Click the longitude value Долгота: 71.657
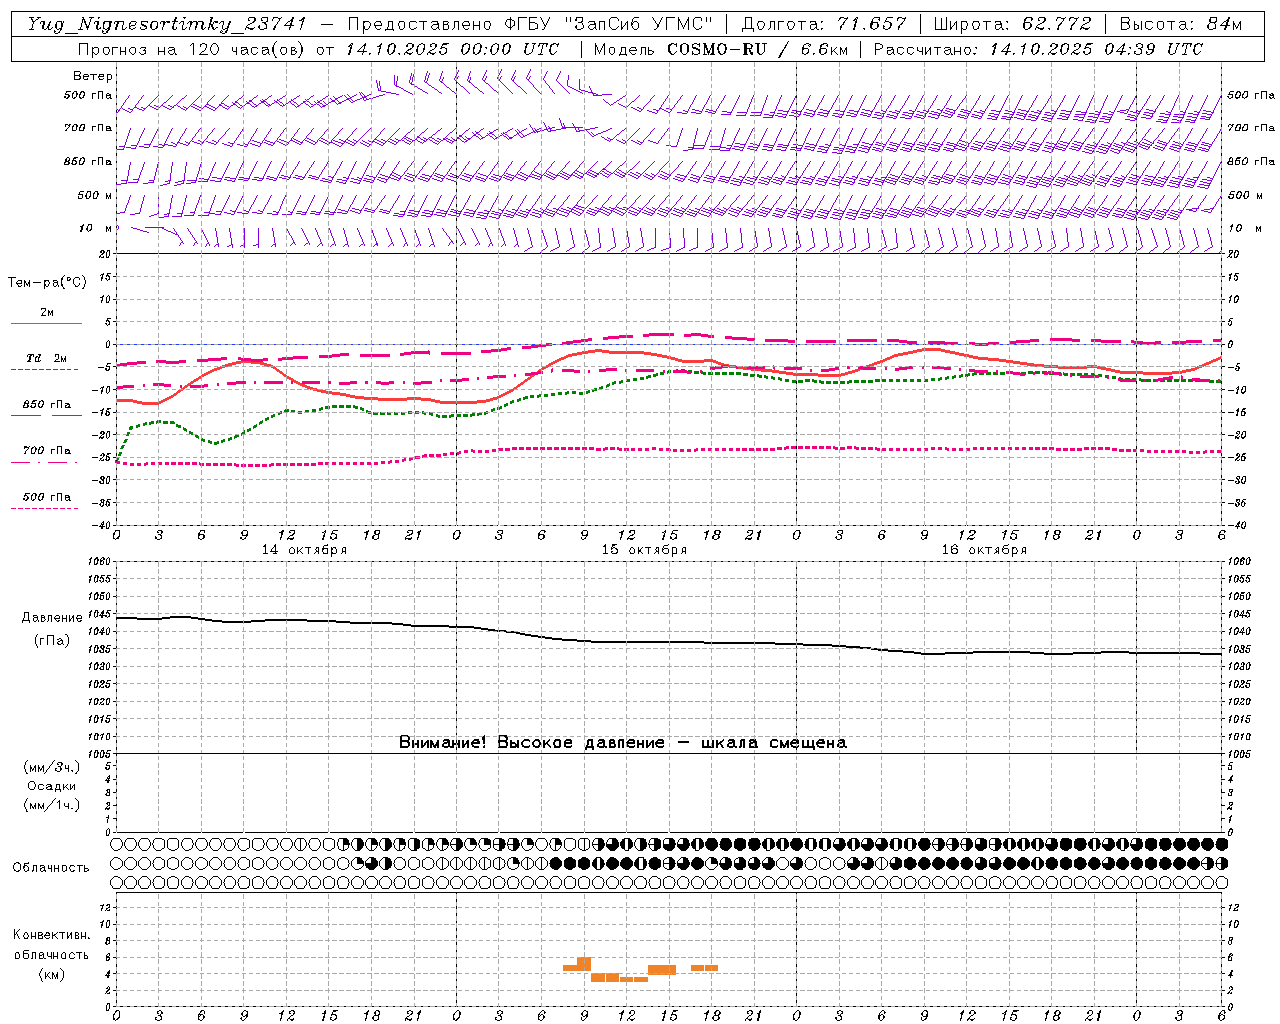The height and width of the screenshot is (1024, 1280). point(824,24)
